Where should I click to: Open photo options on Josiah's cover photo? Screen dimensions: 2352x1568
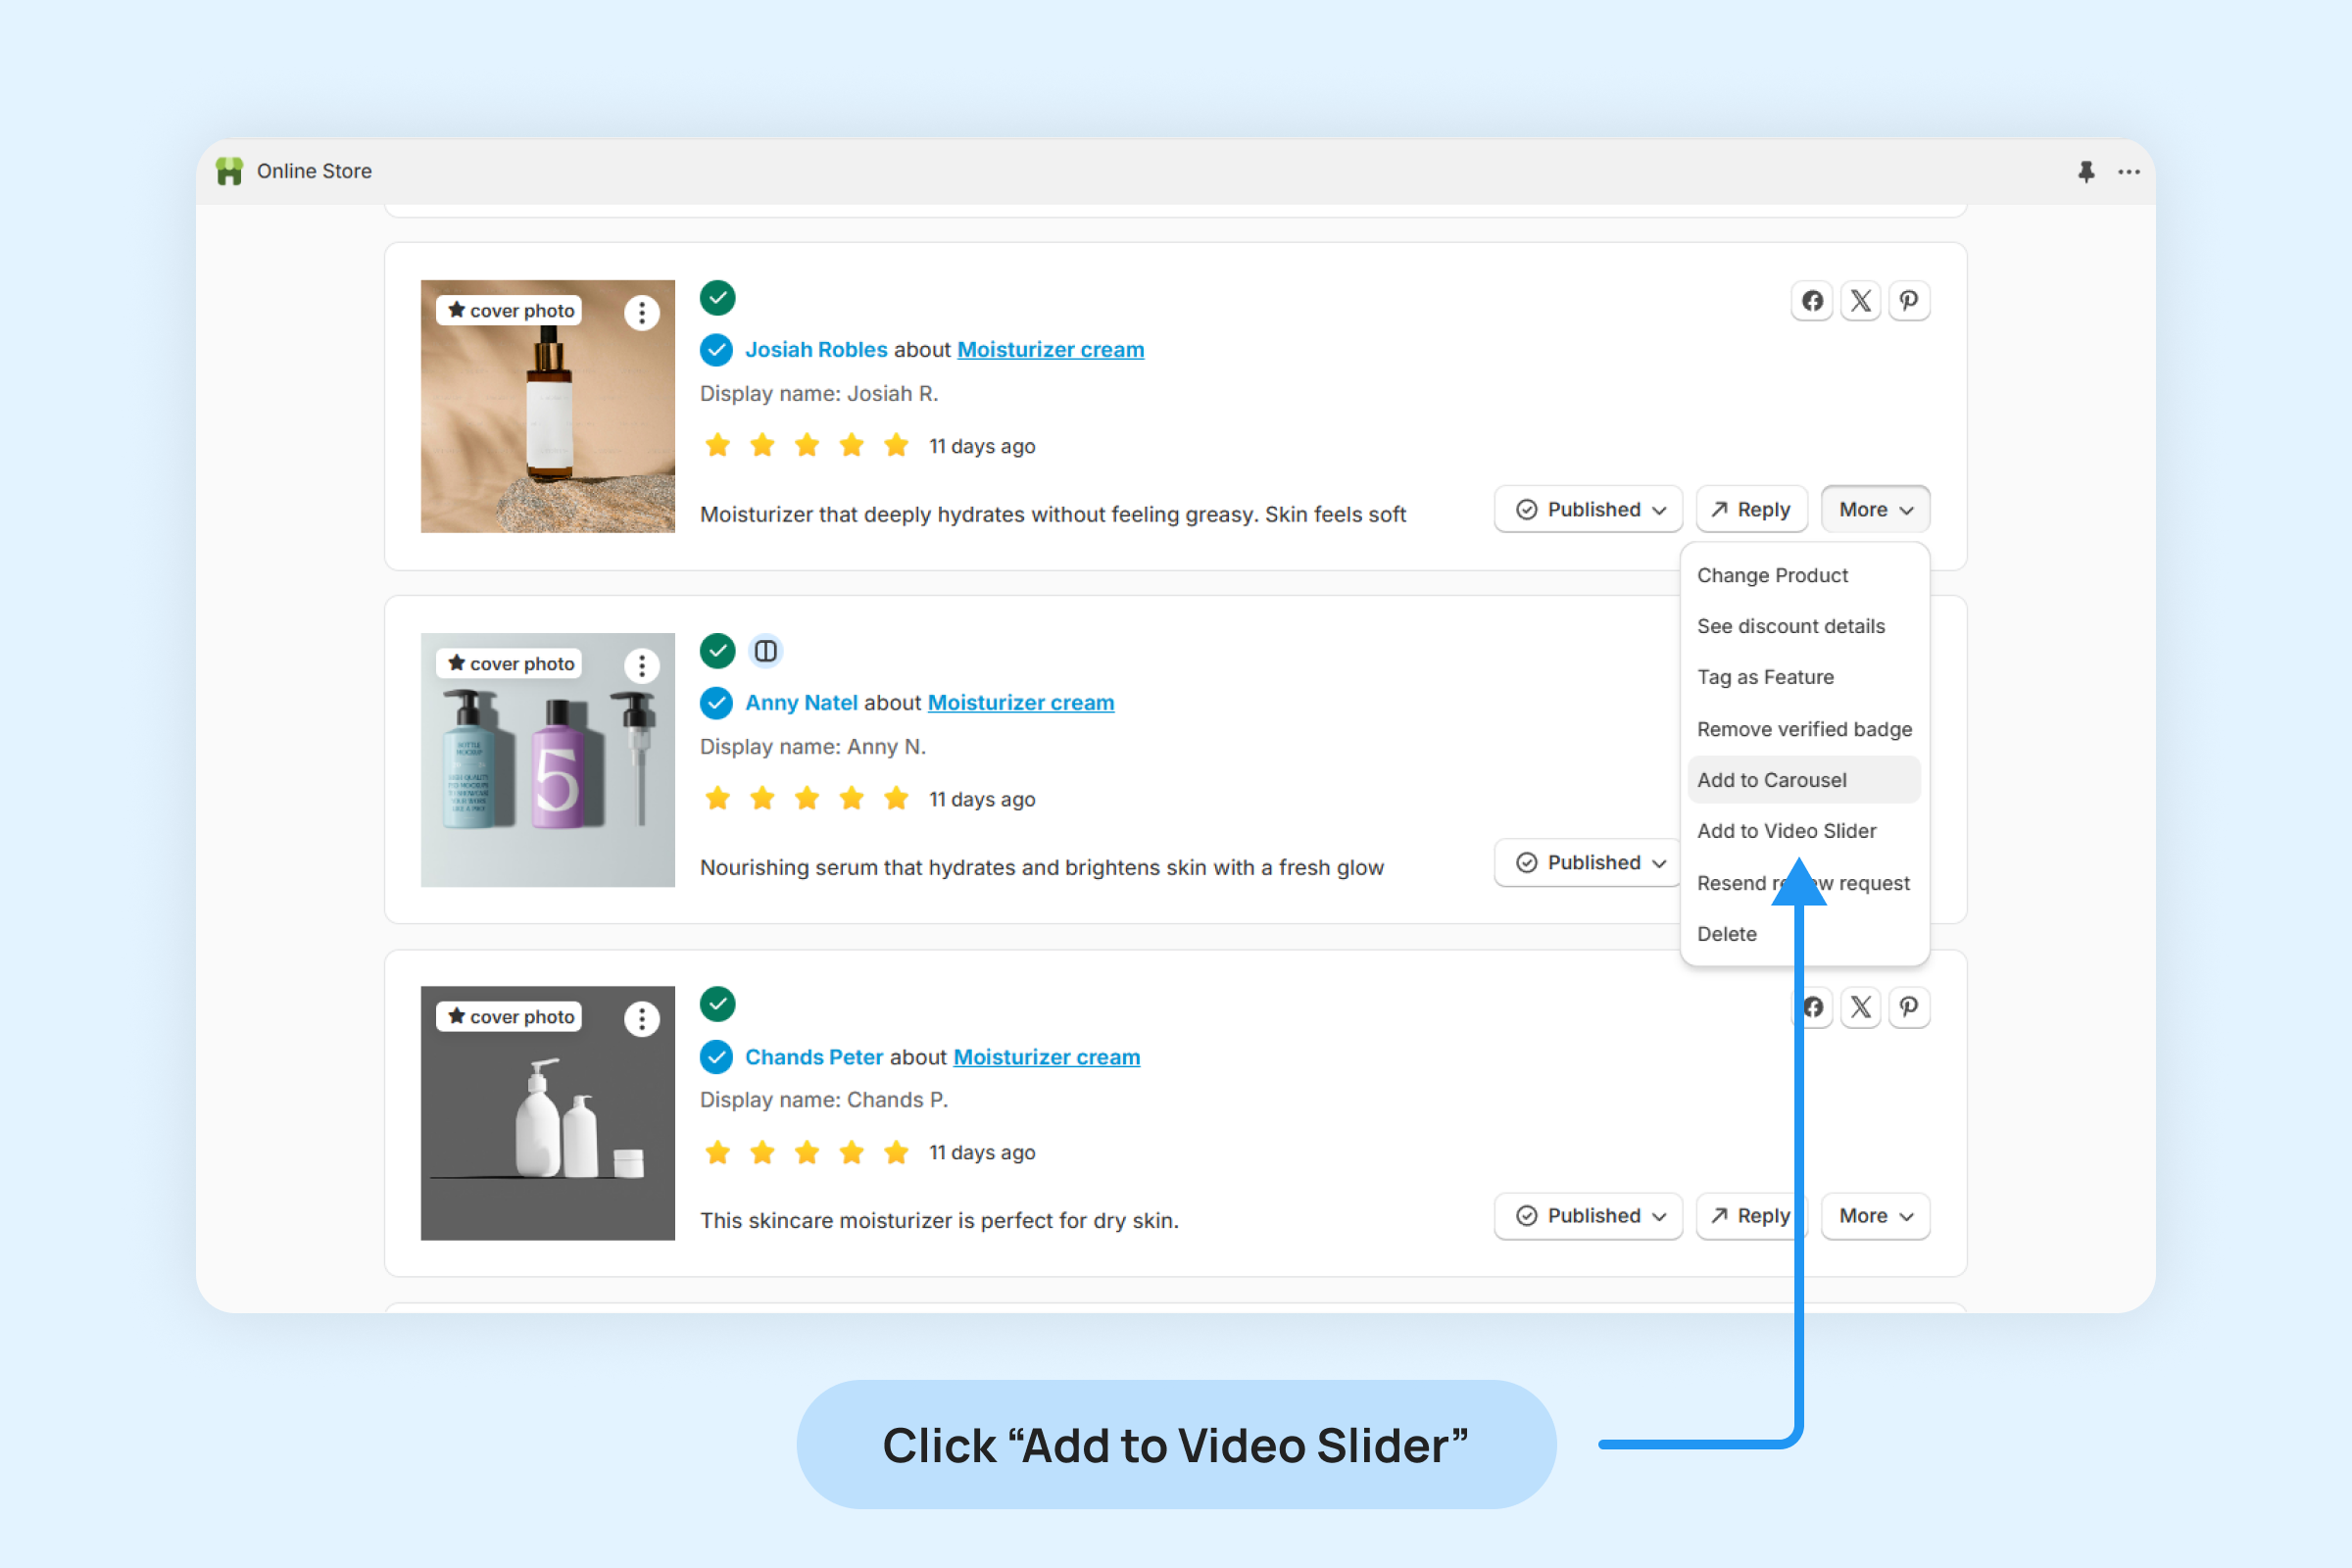(641, 313)
